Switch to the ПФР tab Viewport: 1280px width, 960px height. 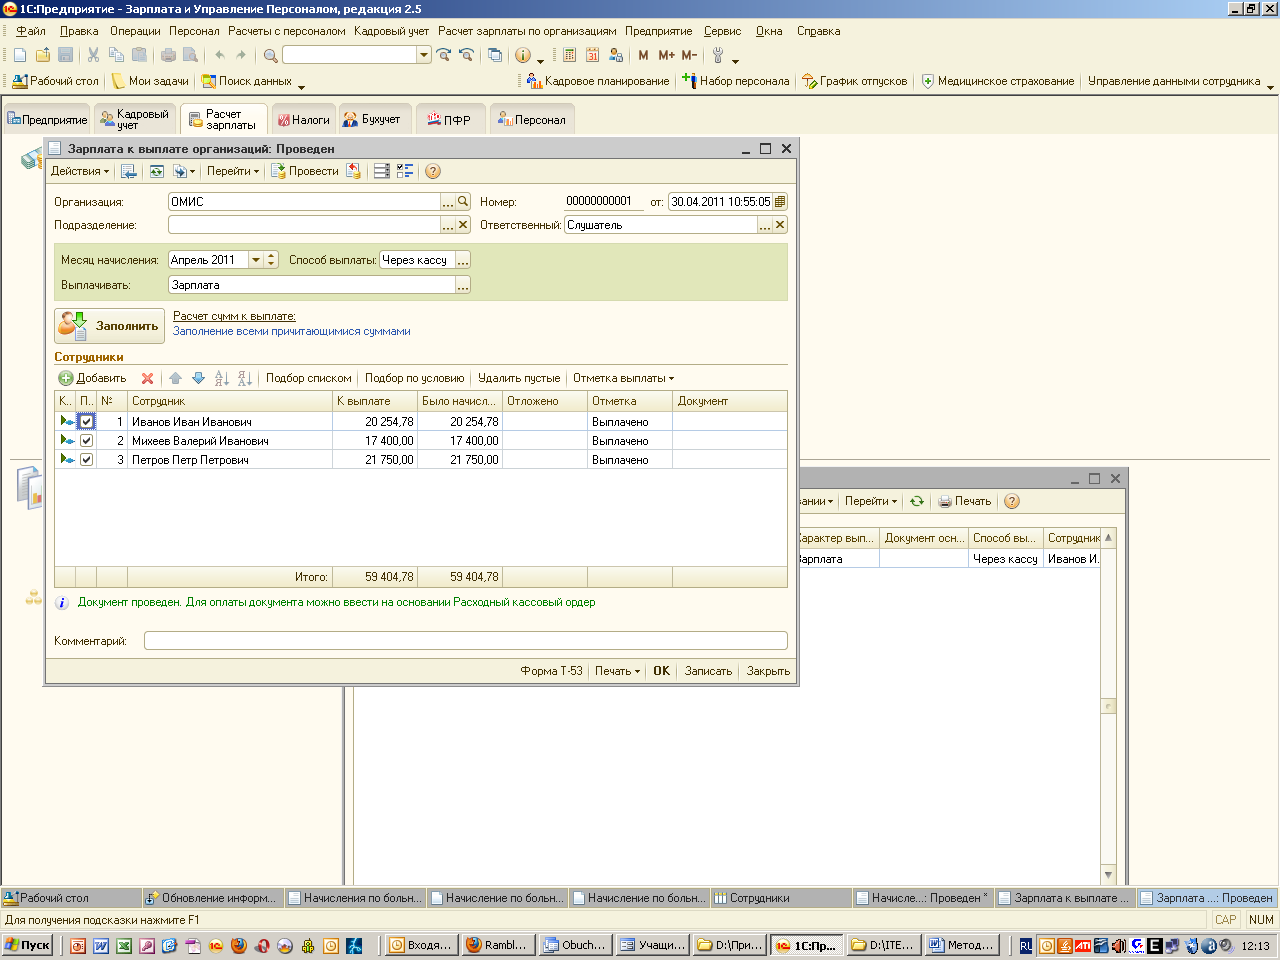[x=450, y=120]
